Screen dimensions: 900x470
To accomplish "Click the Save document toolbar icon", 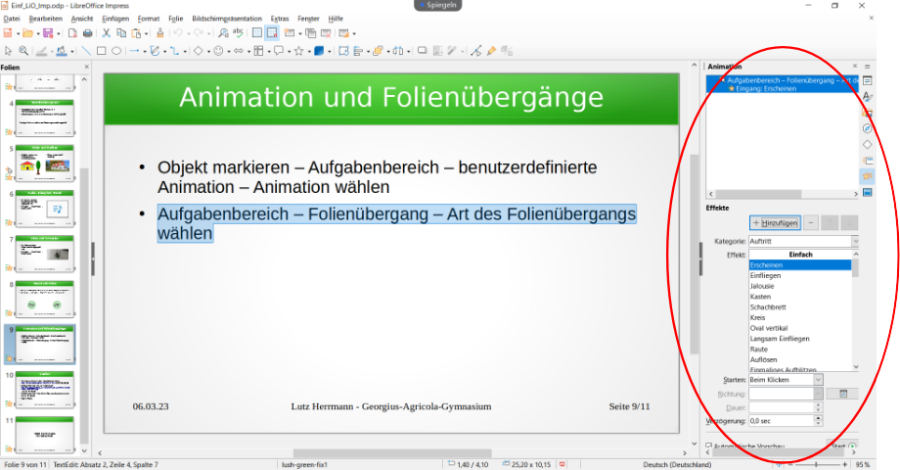I will click(47, 33).
